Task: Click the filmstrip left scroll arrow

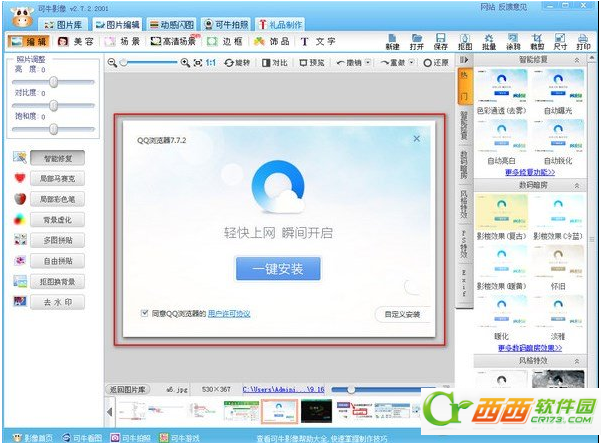Action: (x=110, y=412)
